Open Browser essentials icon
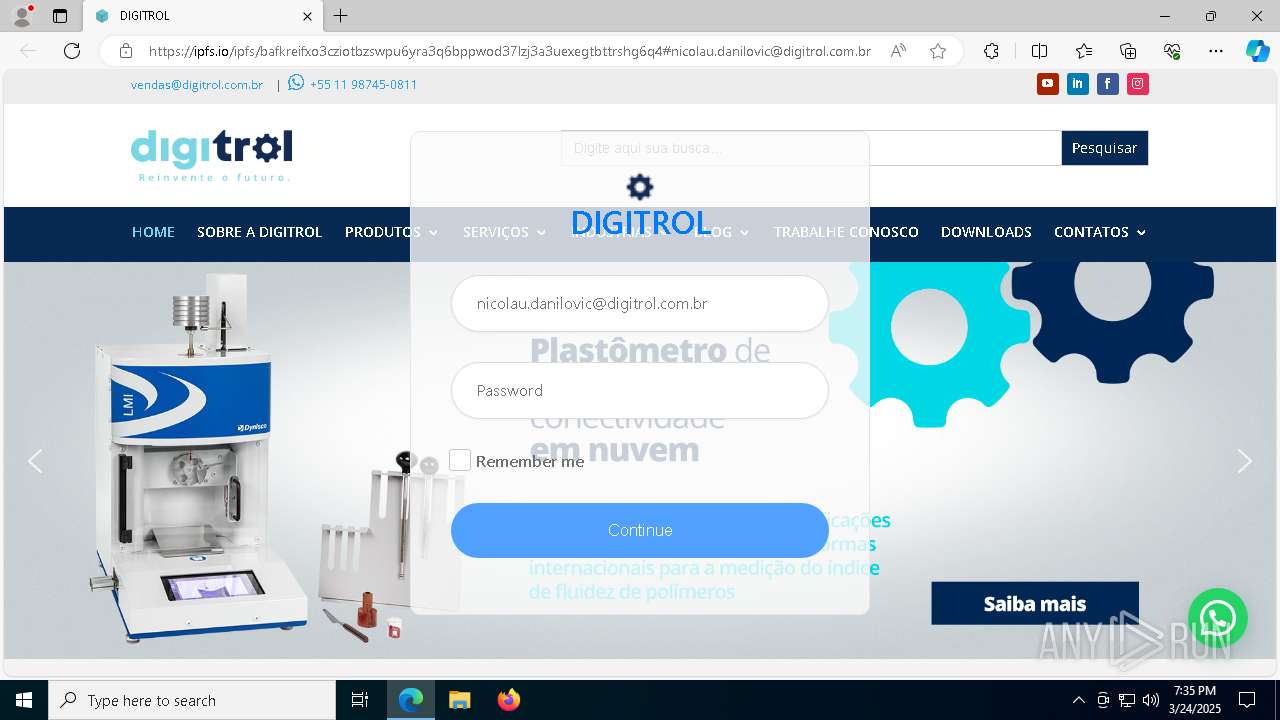This screenshot has height=720, width=1280. (1172, 51)
